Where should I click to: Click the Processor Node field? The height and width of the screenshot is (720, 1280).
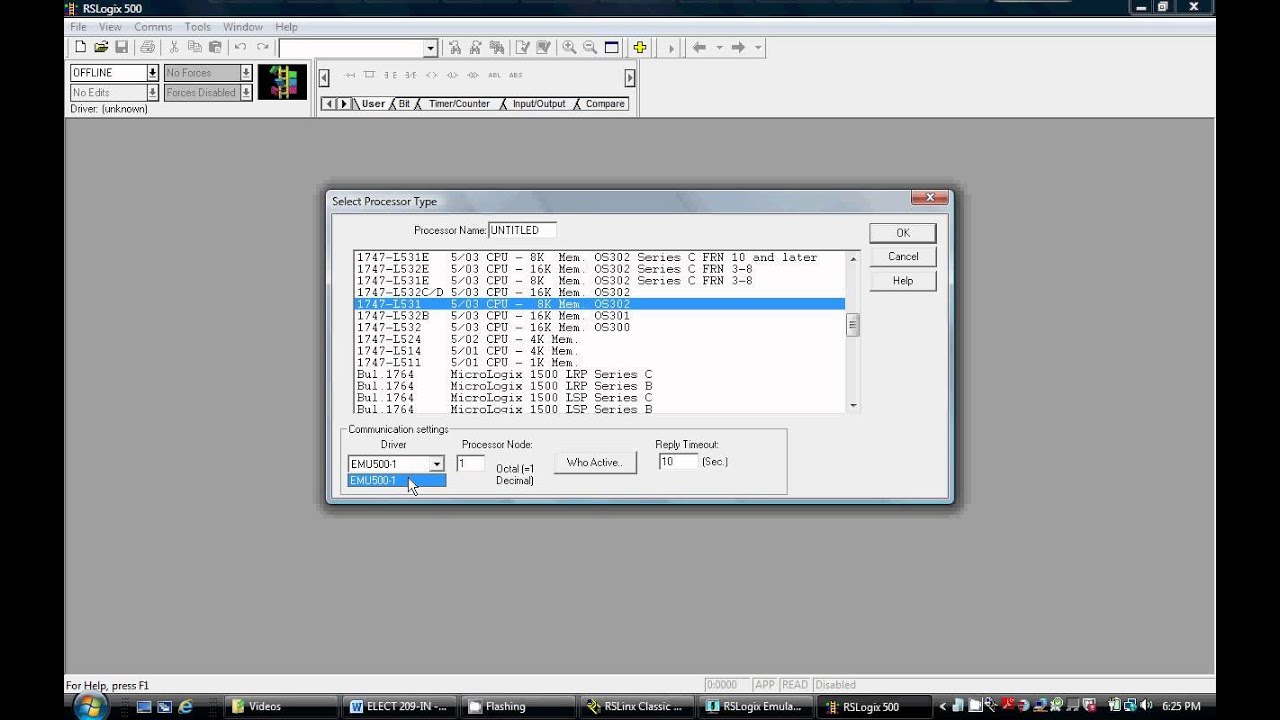471,463
